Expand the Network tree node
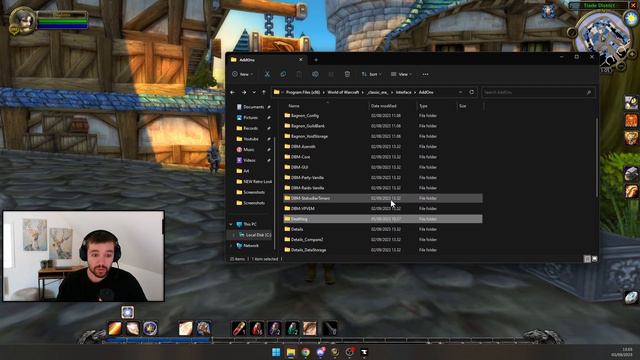Screen dimensions: 640x360 (x=231, y=246)
